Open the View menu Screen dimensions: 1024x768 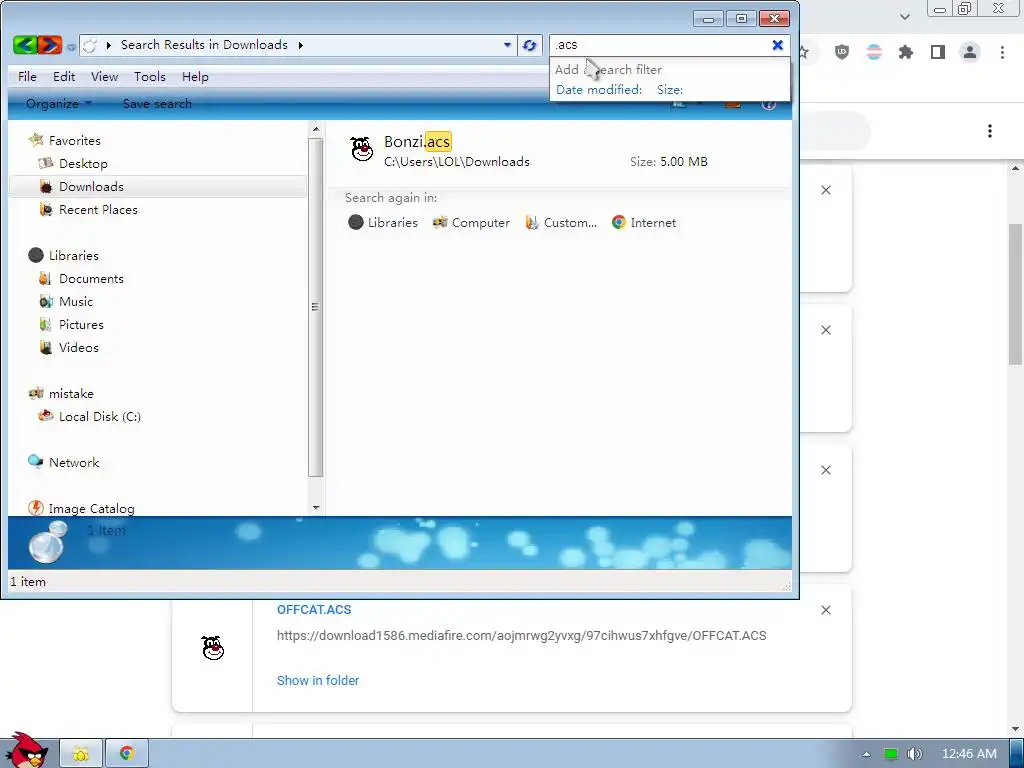click(104, 76)
